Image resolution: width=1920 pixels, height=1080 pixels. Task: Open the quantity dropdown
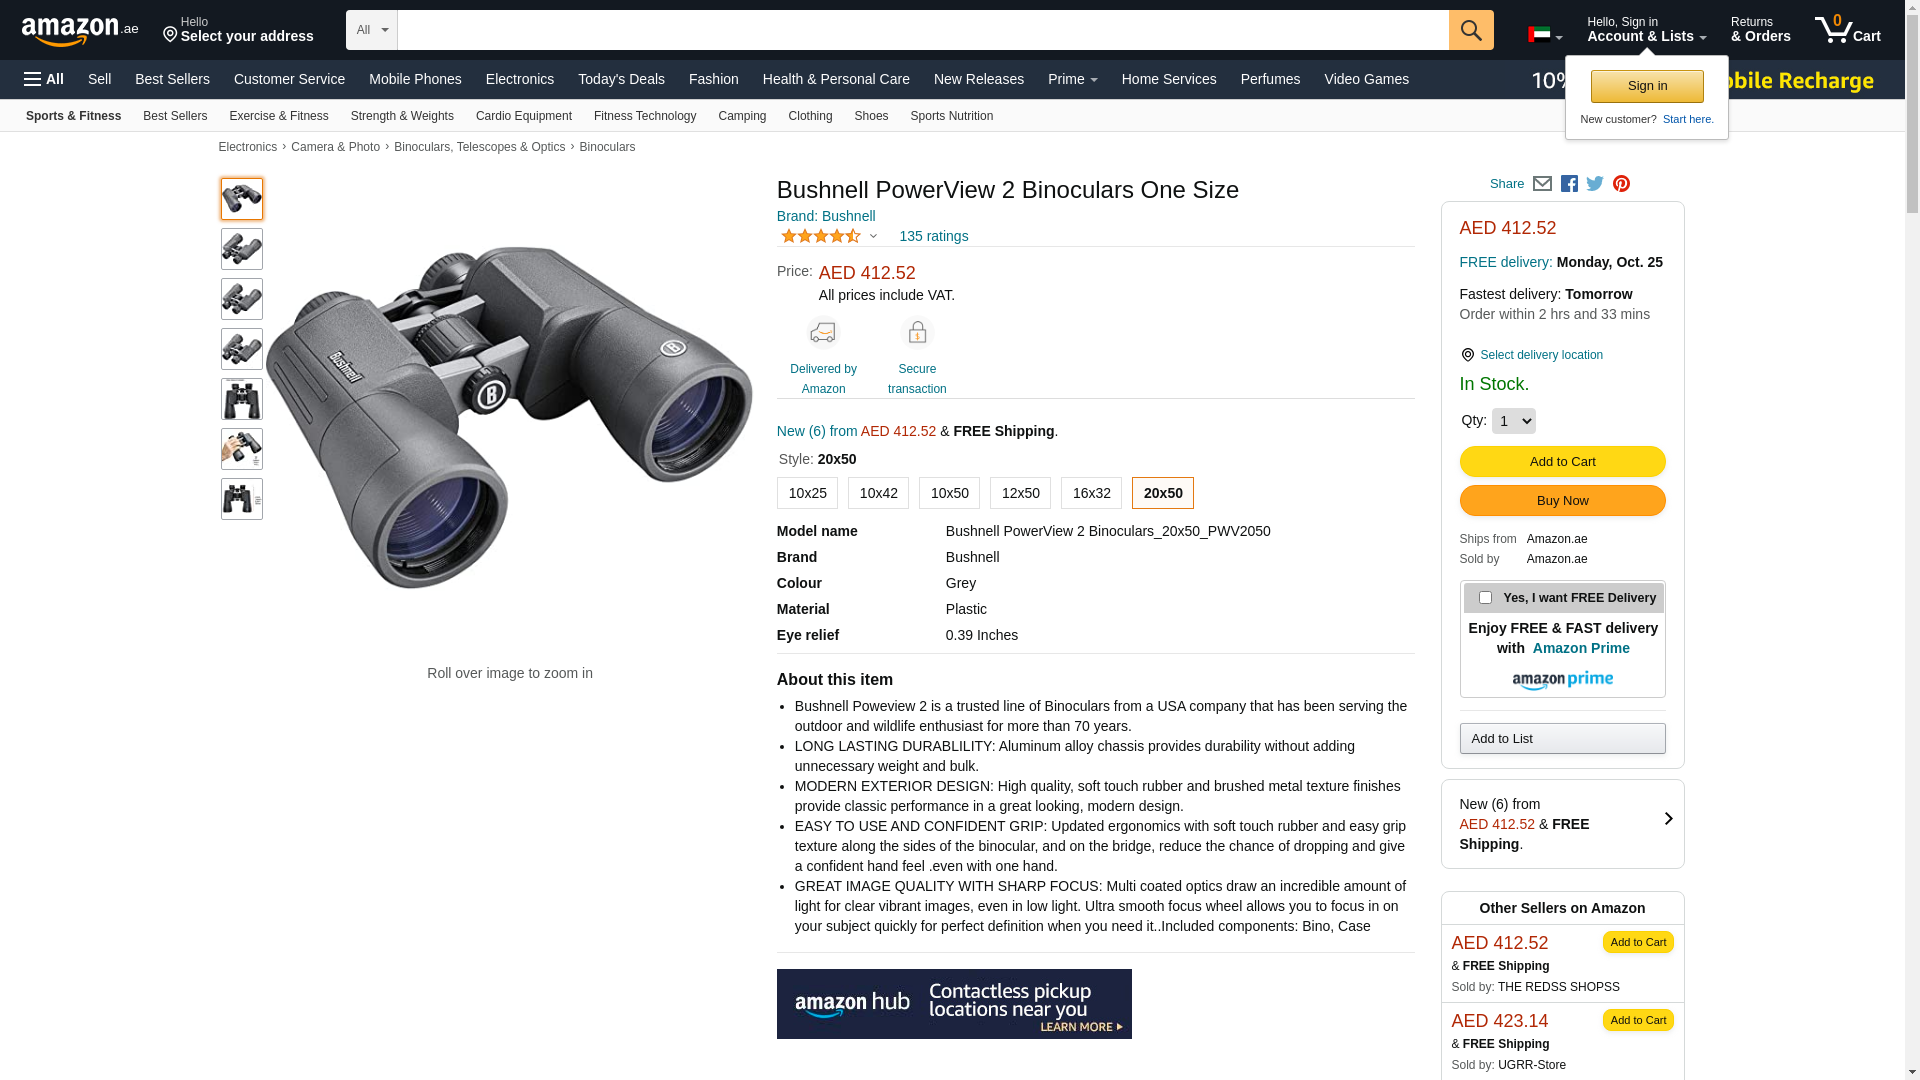pyautogui.click(x=1513, y=421)
